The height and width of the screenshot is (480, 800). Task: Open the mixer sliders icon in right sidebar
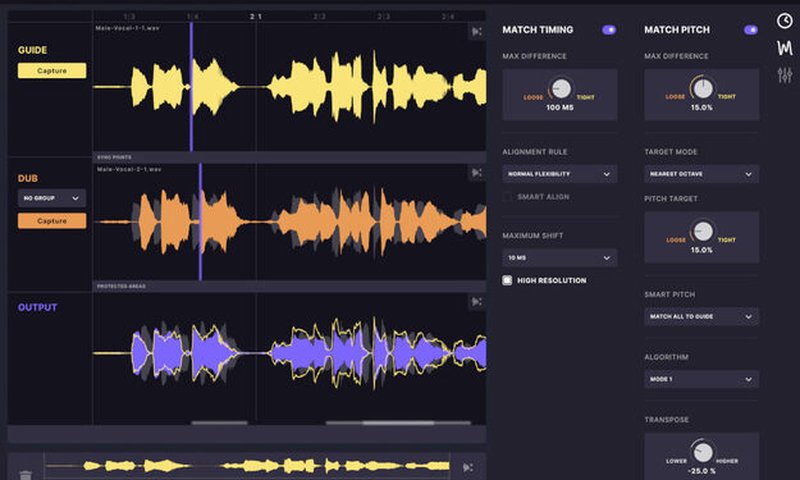click(x=783, y=74)
